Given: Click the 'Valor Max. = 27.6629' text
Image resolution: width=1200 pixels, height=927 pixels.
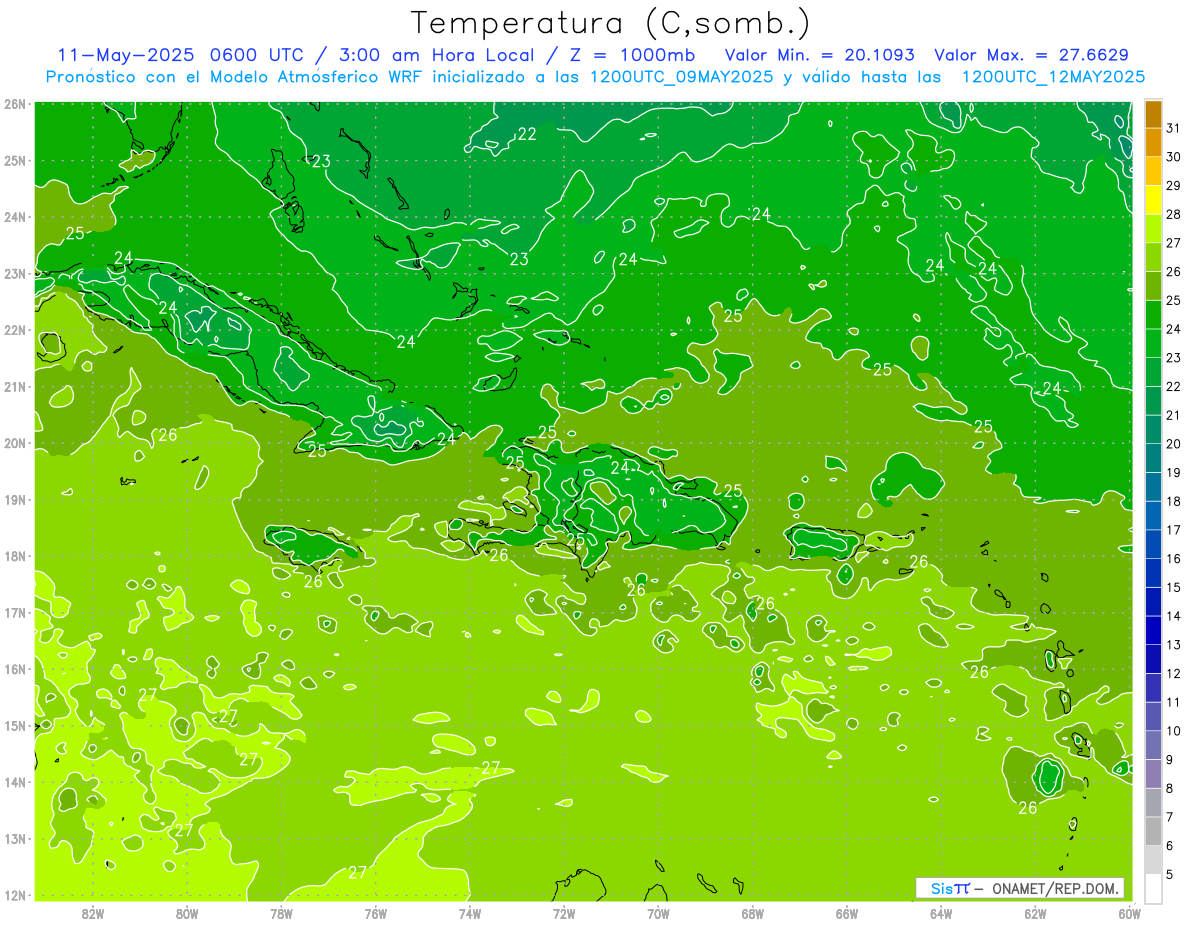Looking at the screenshot, I should [x=1031, y=55].
